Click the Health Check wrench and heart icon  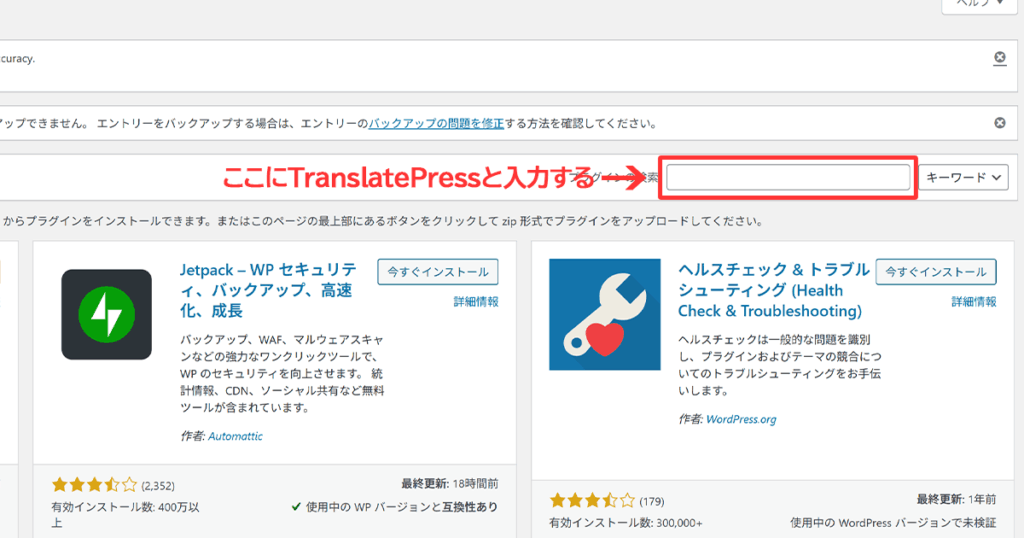tap(604, 314)
